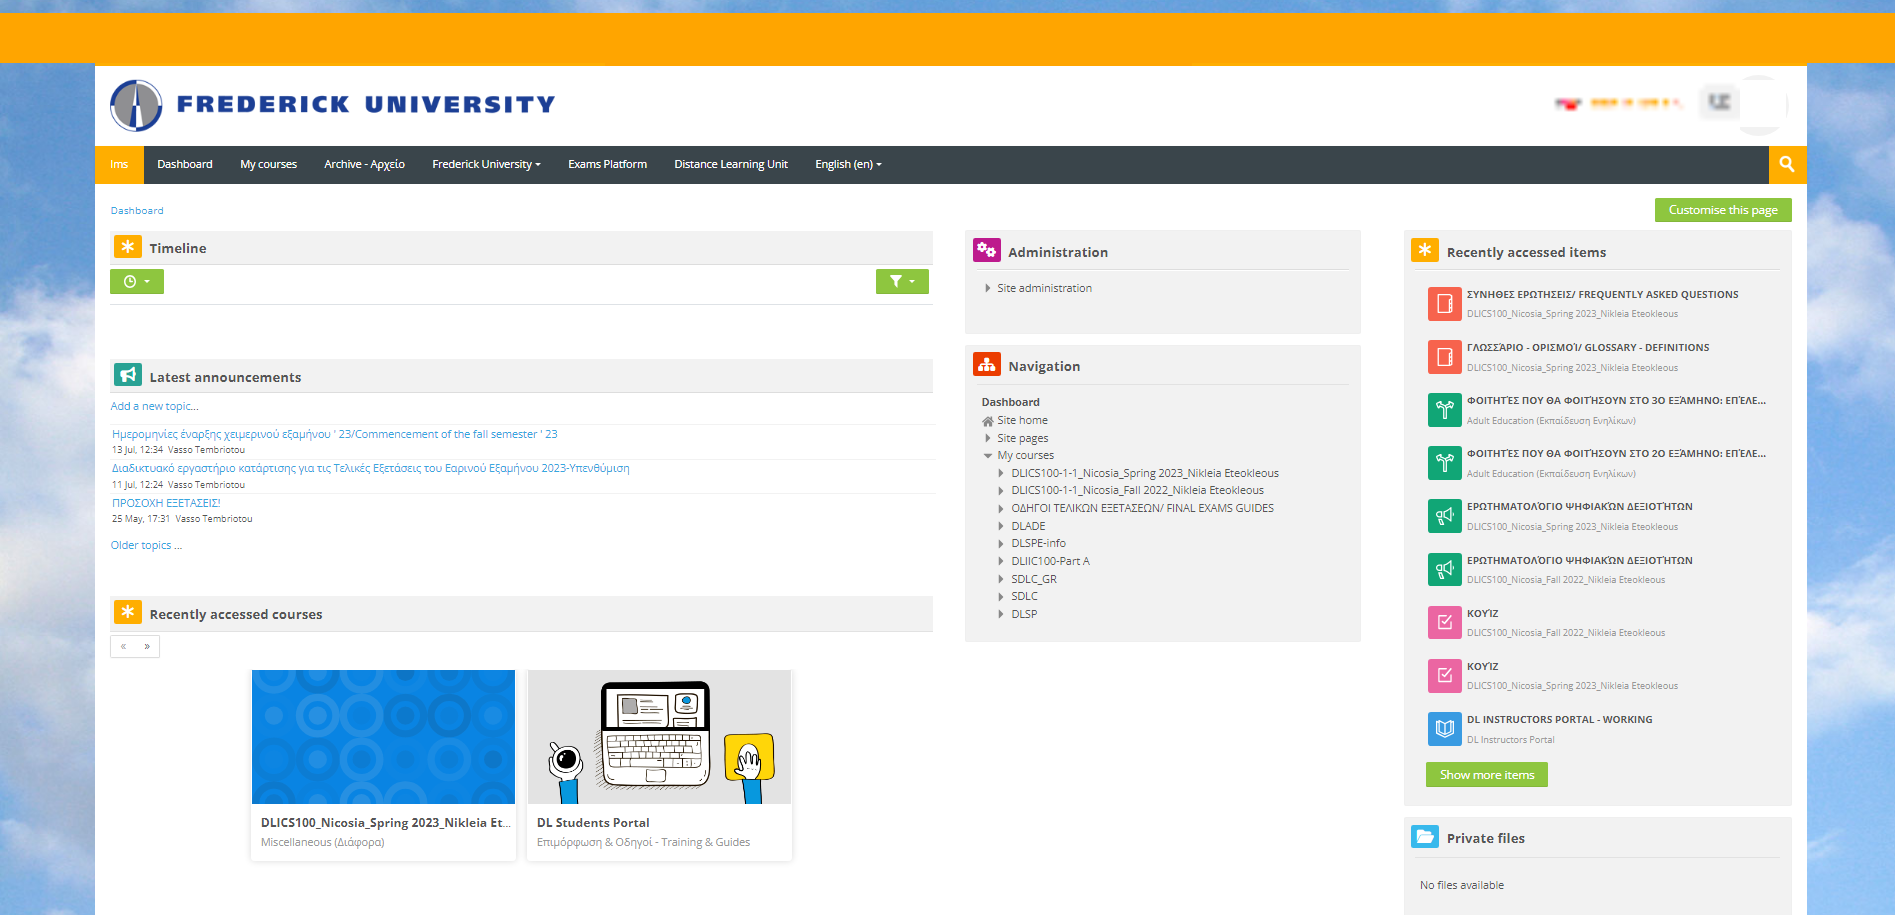This screenshot has width=1895, height=915.
Task: Click the Dashboard breadcrumb link
Action: pyautogui.click(x=137, y=211)
